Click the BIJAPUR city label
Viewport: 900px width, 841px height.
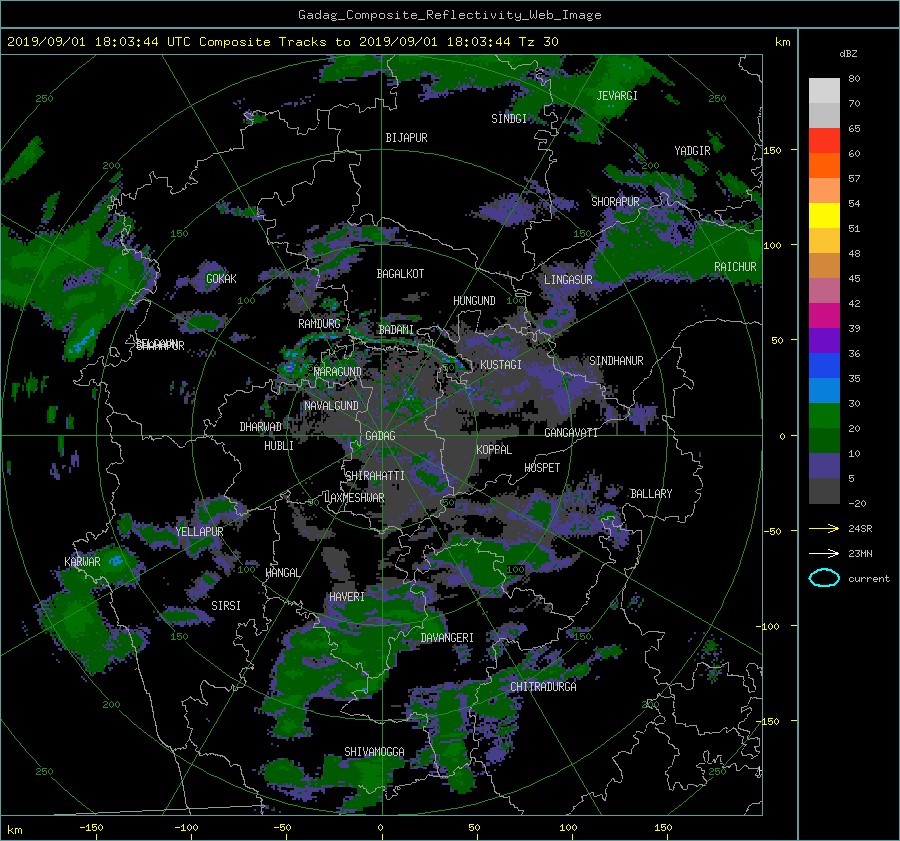tap(406, 138)
